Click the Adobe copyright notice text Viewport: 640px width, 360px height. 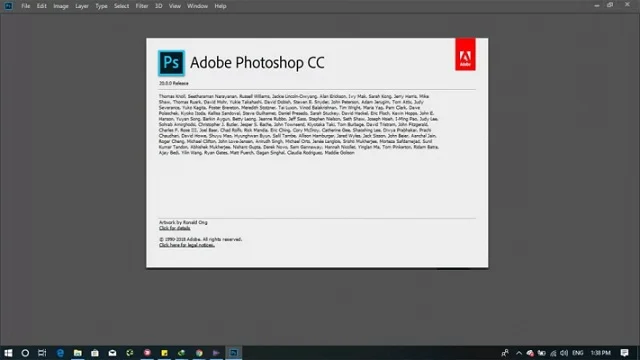200,239
